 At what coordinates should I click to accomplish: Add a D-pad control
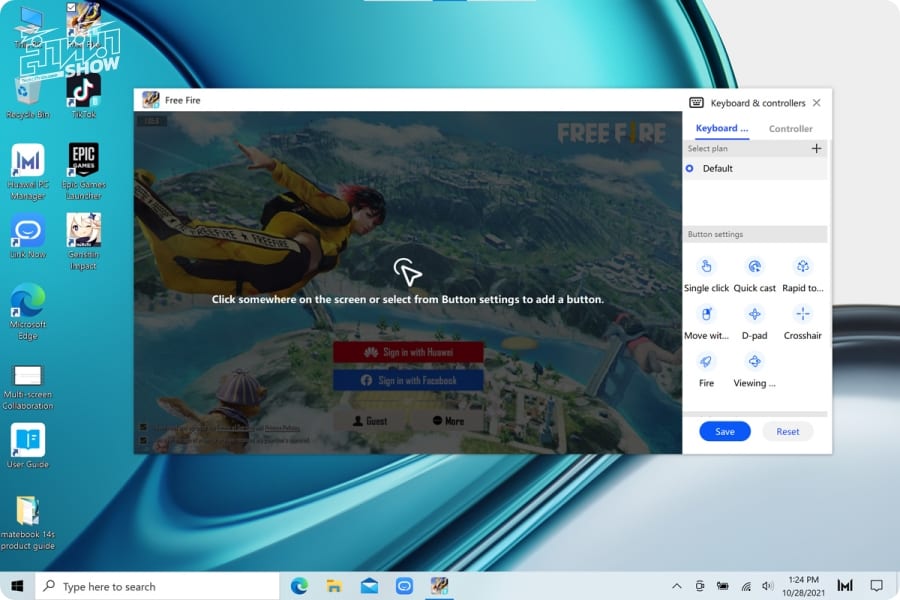click(x=754, y=322)
